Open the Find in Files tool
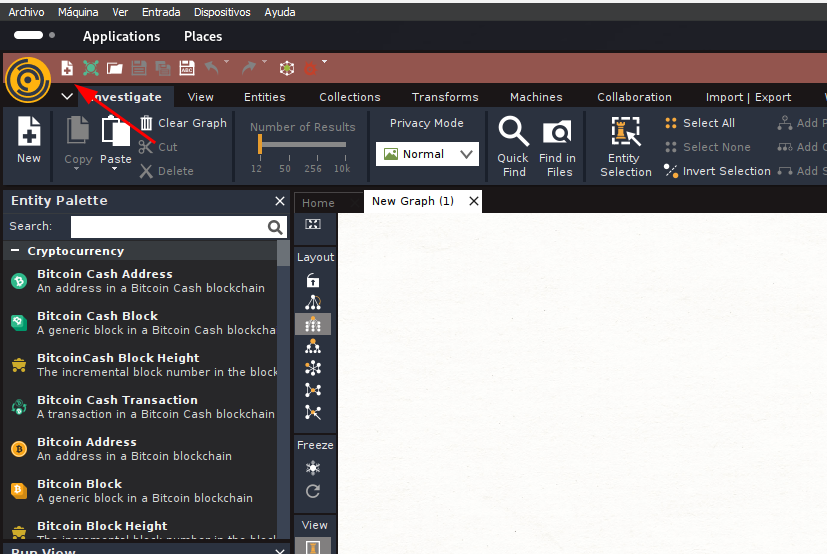827x554 pixels. 559,148
